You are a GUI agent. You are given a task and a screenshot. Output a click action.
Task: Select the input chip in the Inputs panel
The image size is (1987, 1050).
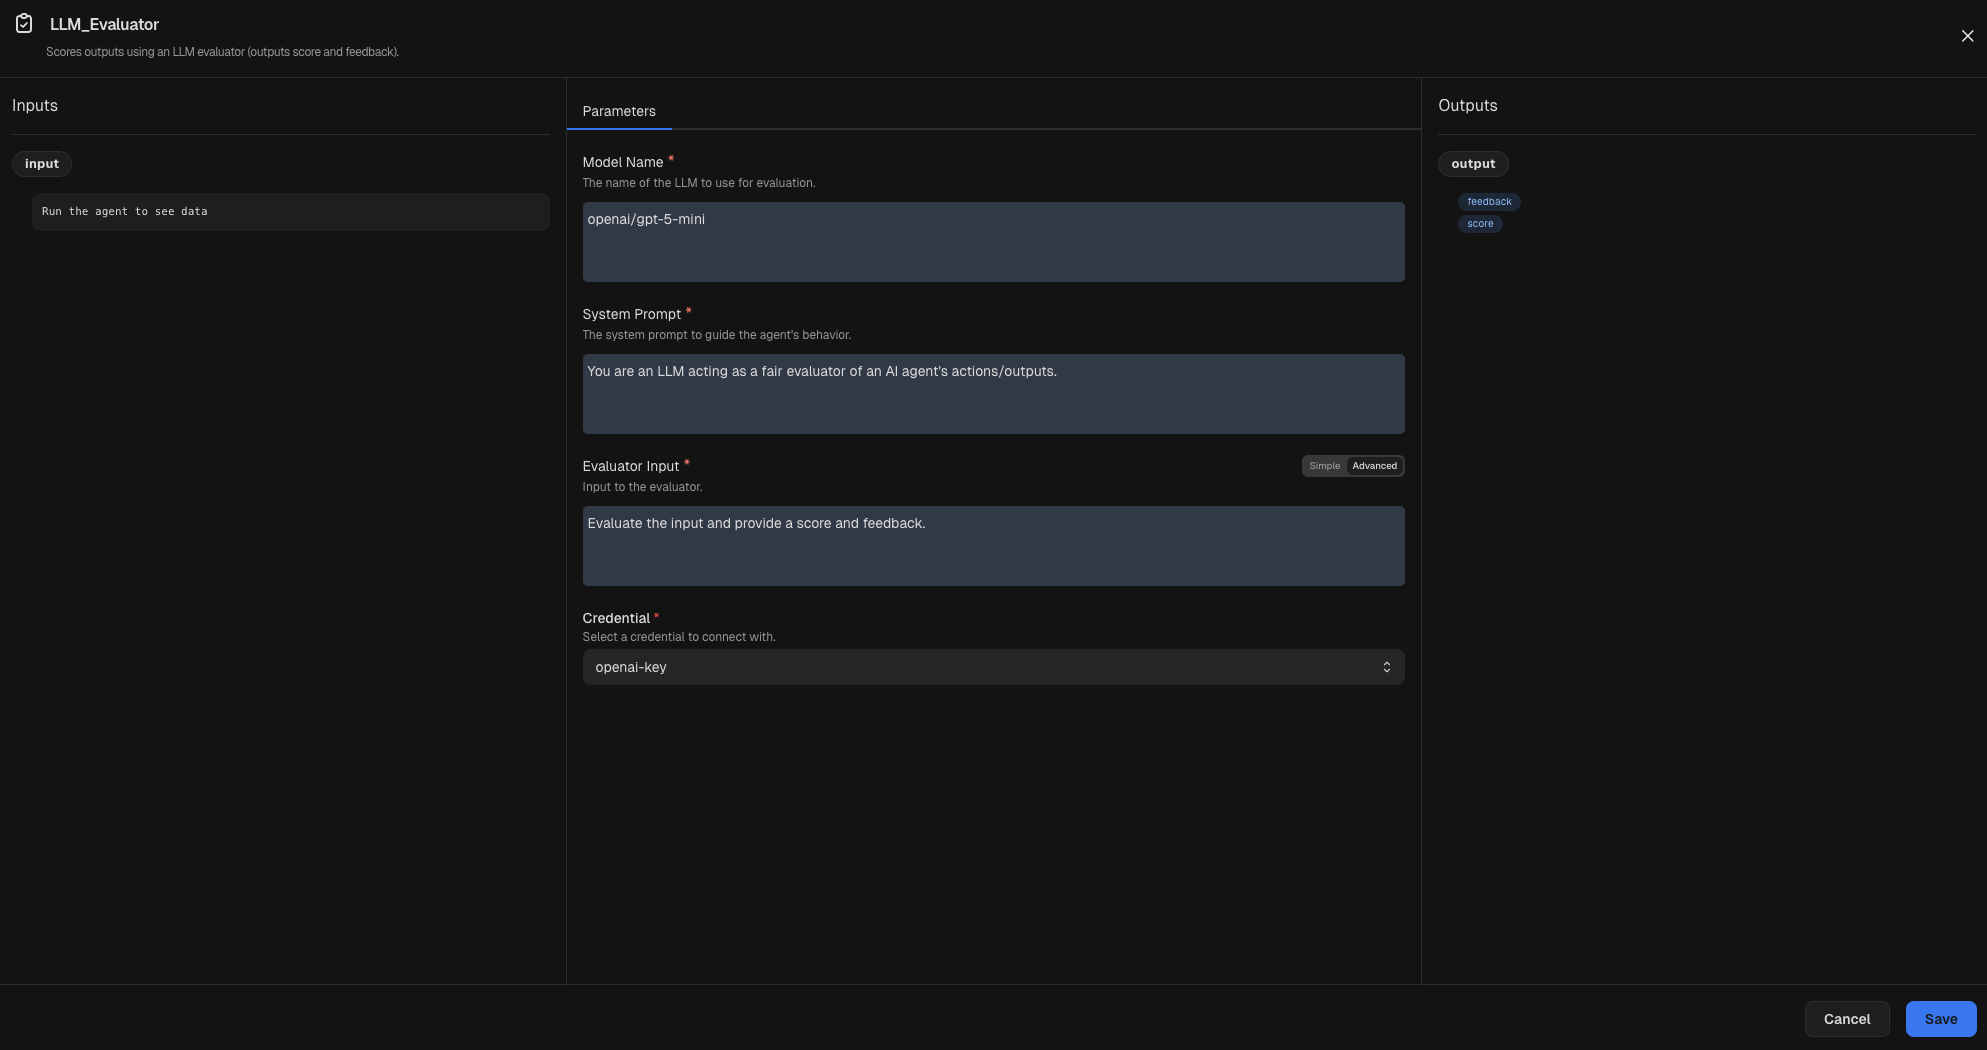click(x=41, y=163)
